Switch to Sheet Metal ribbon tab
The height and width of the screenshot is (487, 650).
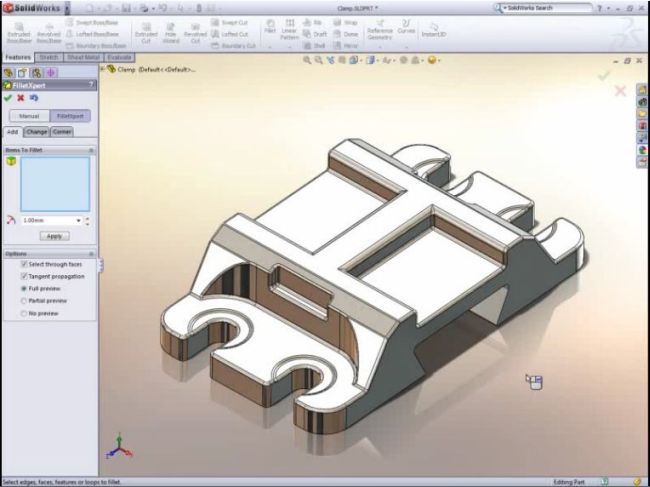coord(83,57)
